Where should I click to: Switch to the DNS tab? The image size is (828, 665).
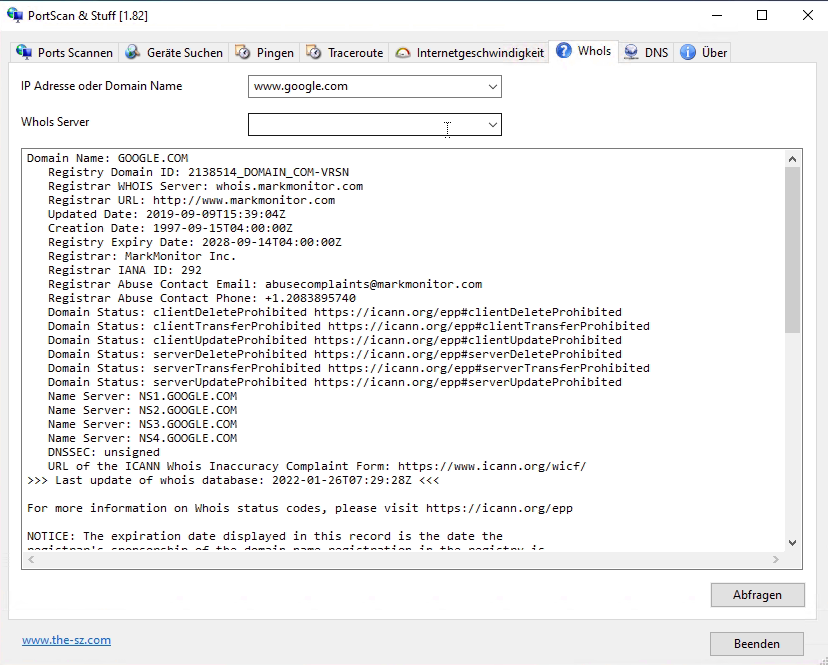(x=645, y=51)
